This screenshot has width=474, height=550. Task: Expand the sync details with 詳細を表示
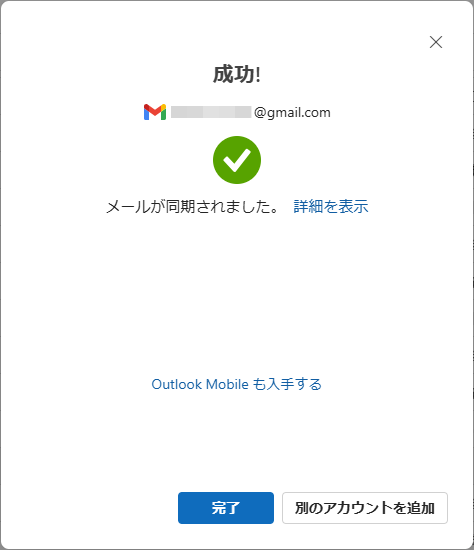point(331,206)
